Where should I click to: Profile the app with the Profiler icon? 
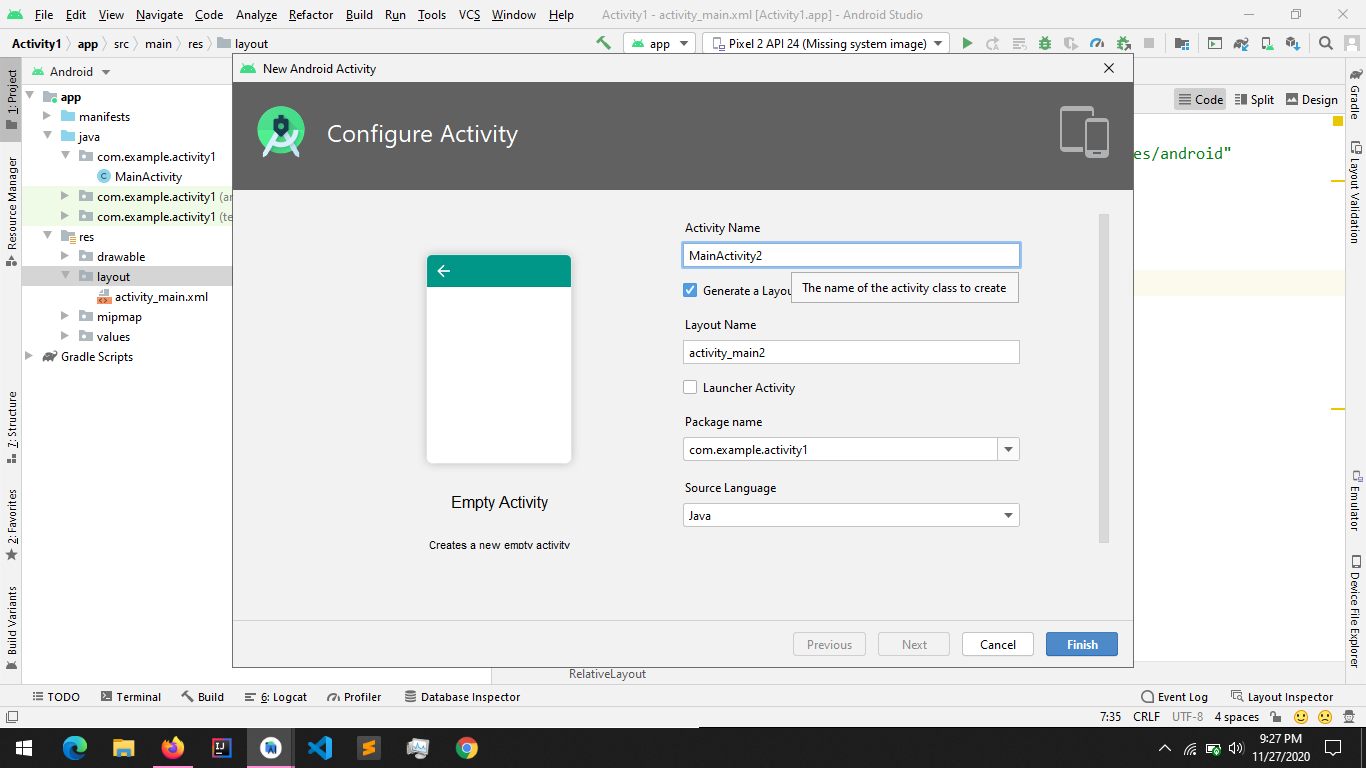click(1097, 43)
